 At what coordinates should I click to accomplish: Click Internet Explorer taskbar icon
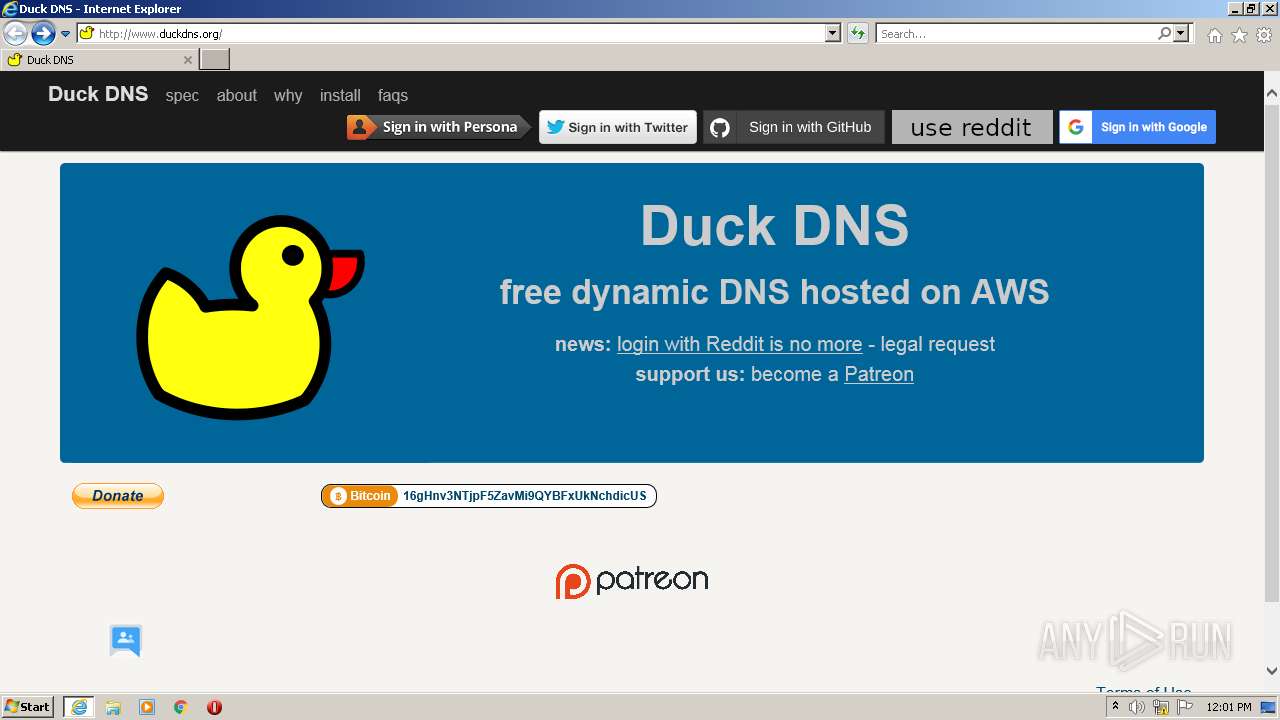[x=79, y=707]
